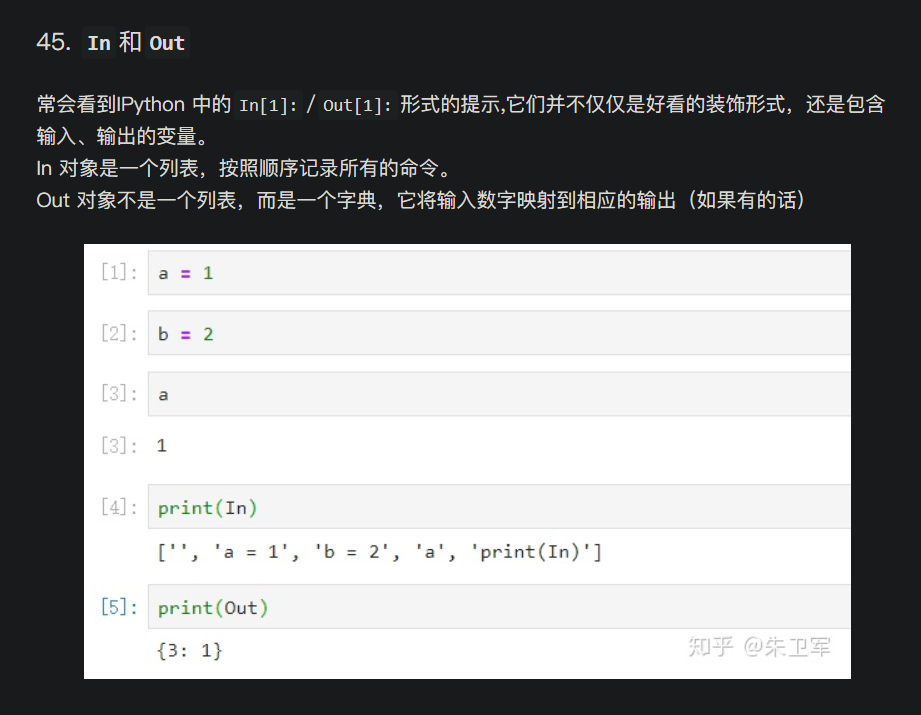Viewport: 921px width, 715px height.
Task: Select the print(Out) code cell
Action: coord(211,608)
